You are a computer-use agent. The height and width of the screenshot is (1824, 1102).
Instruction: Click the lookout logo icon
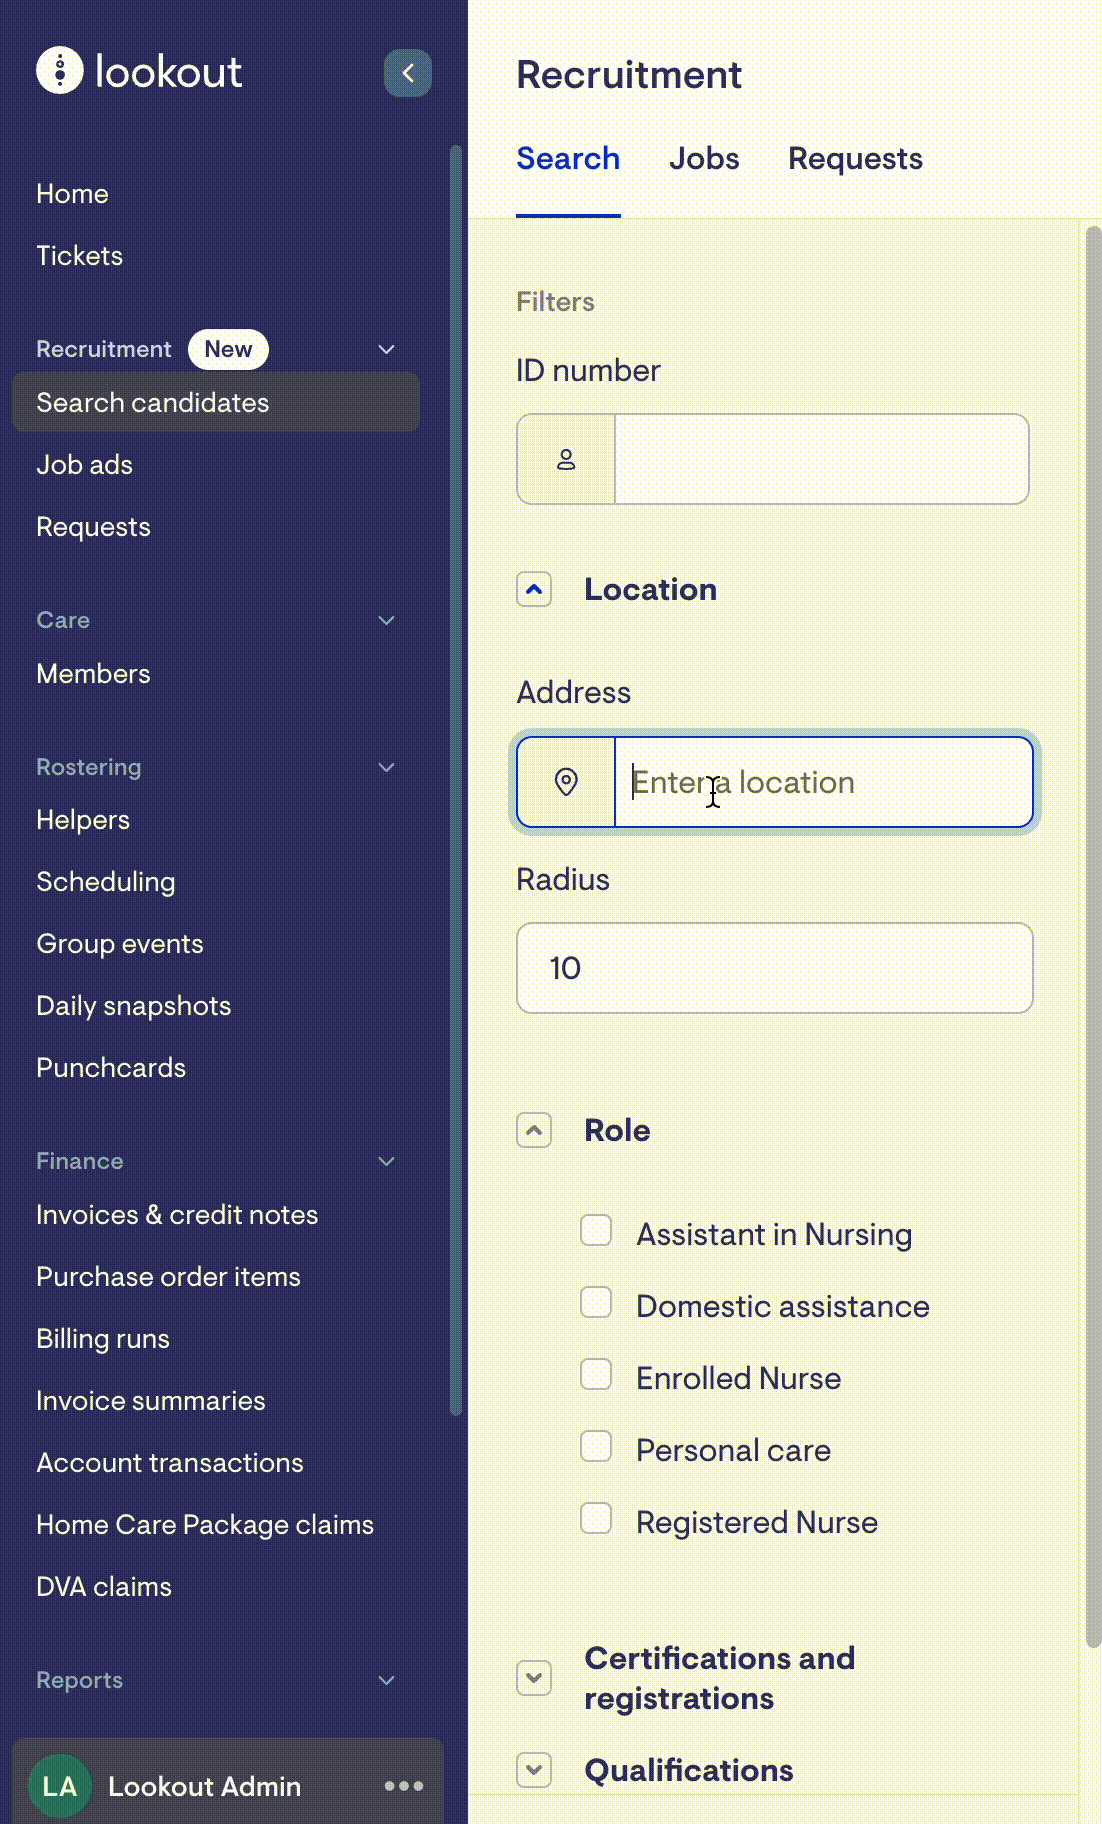tap(60, 71)
